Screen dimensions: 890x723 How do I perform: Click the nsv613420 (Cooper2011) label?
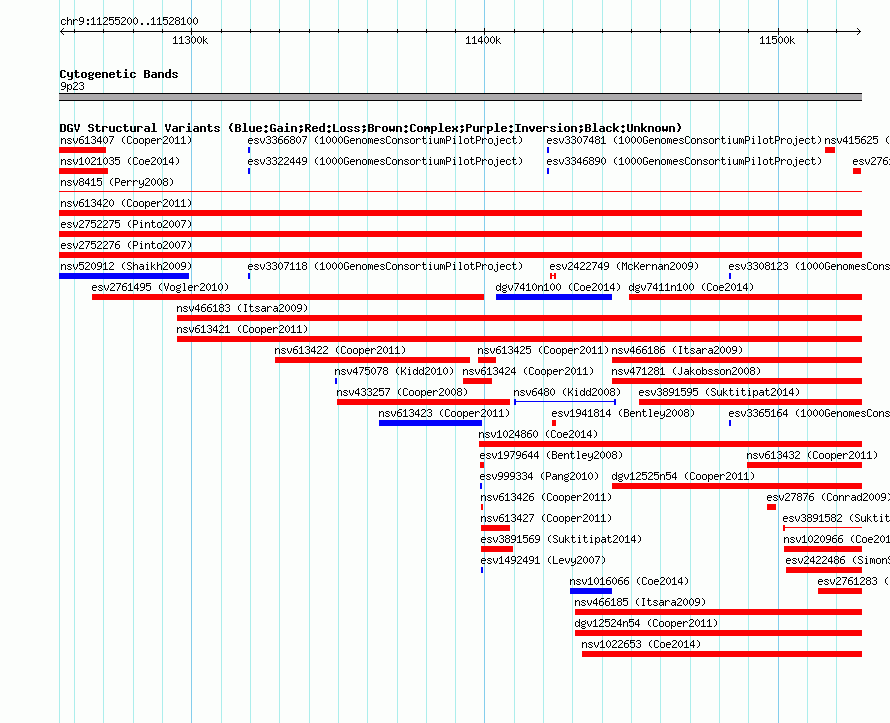[x=126, y=203]
